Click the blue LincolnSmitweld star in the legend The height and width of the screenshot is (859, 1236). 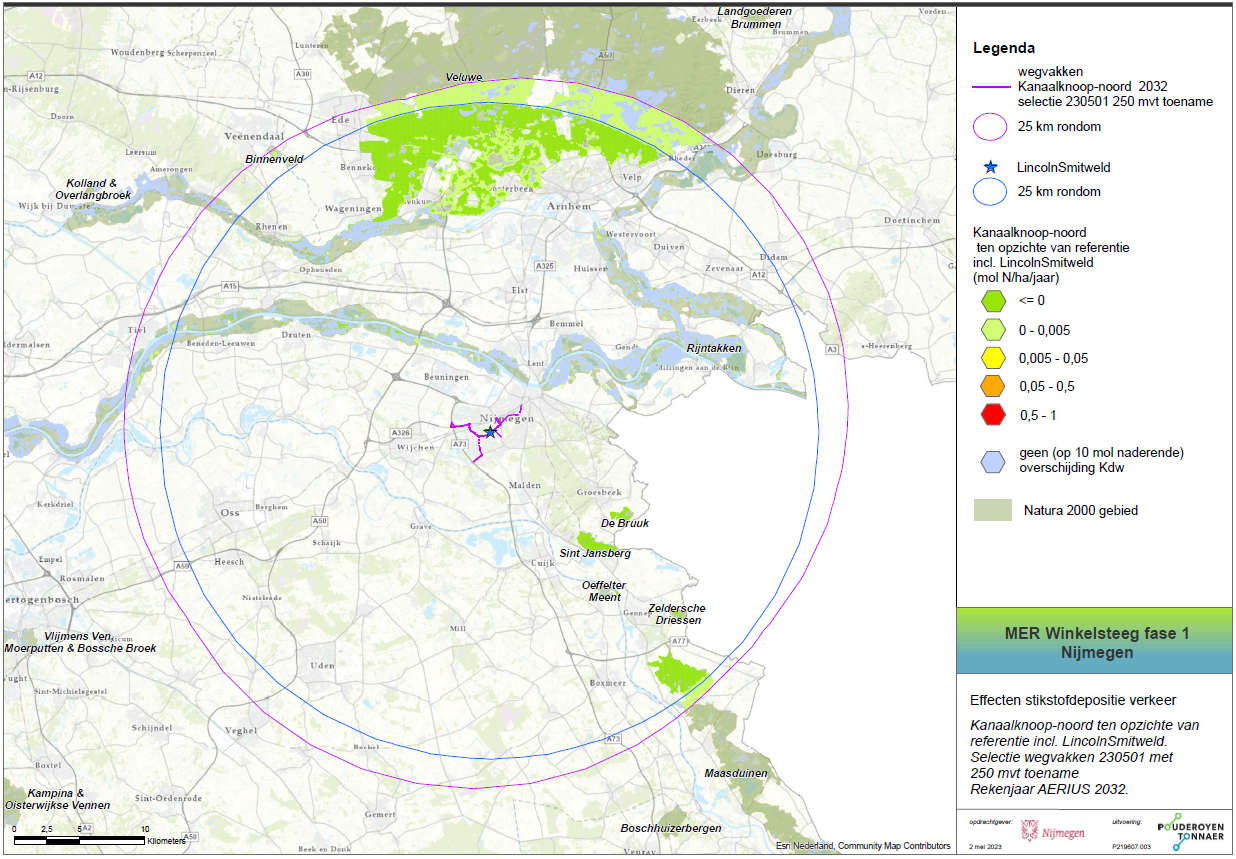point(990,168)
